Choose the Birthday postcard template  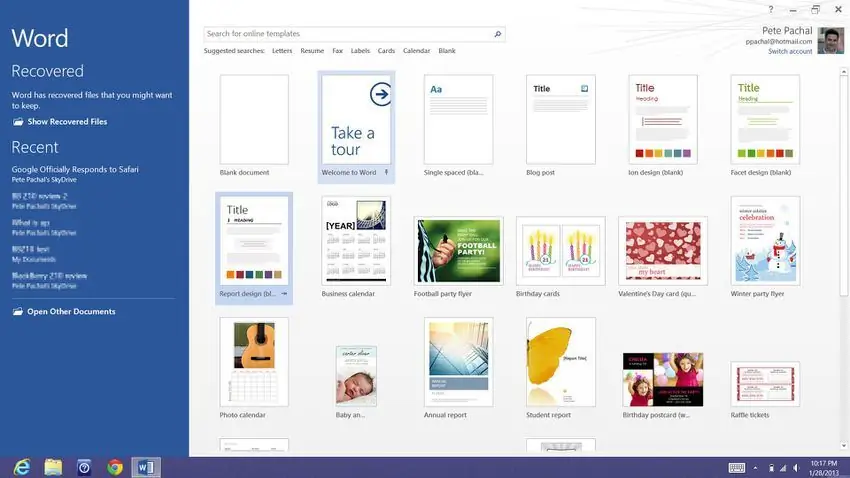(663, 379)
